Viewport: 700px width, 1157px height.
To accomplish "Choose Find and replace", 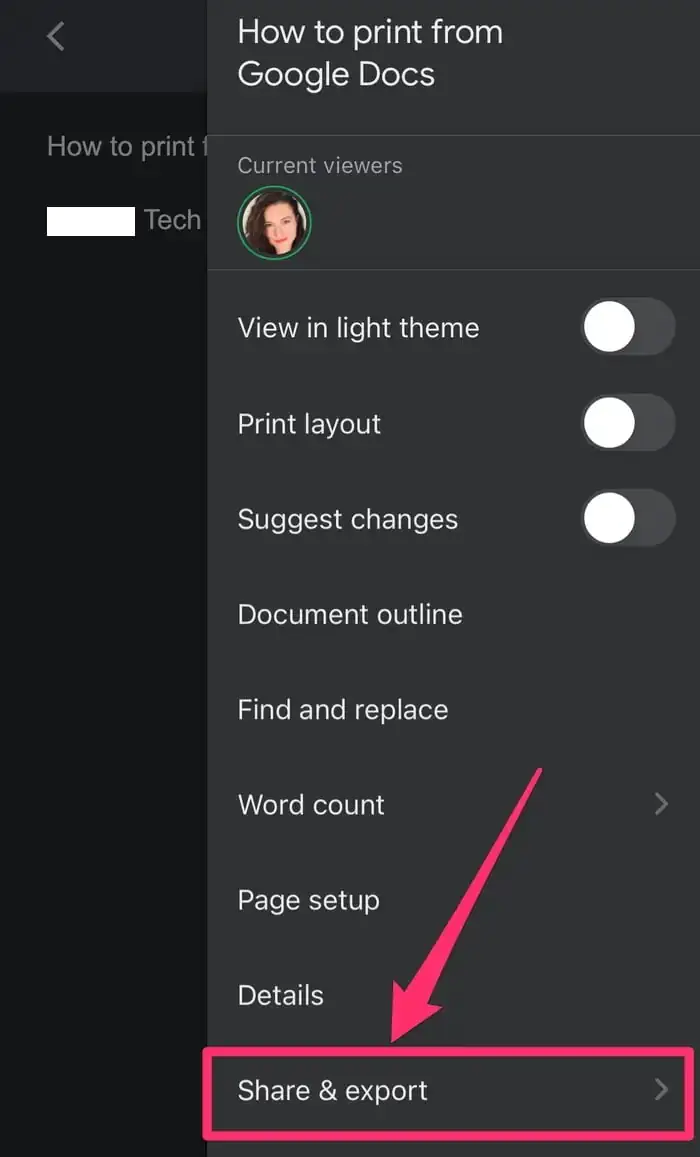I will (453, 709).
